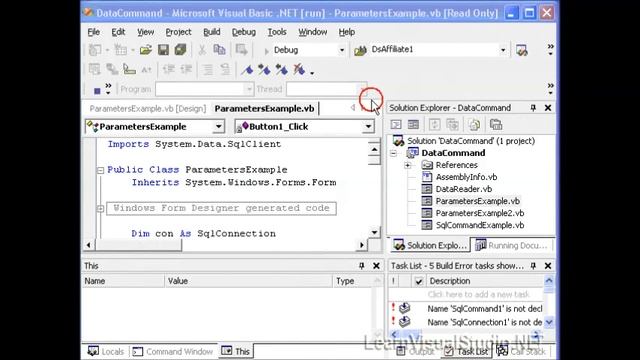
Task: Pin the Task List panel
Action: tap(533, 266)
